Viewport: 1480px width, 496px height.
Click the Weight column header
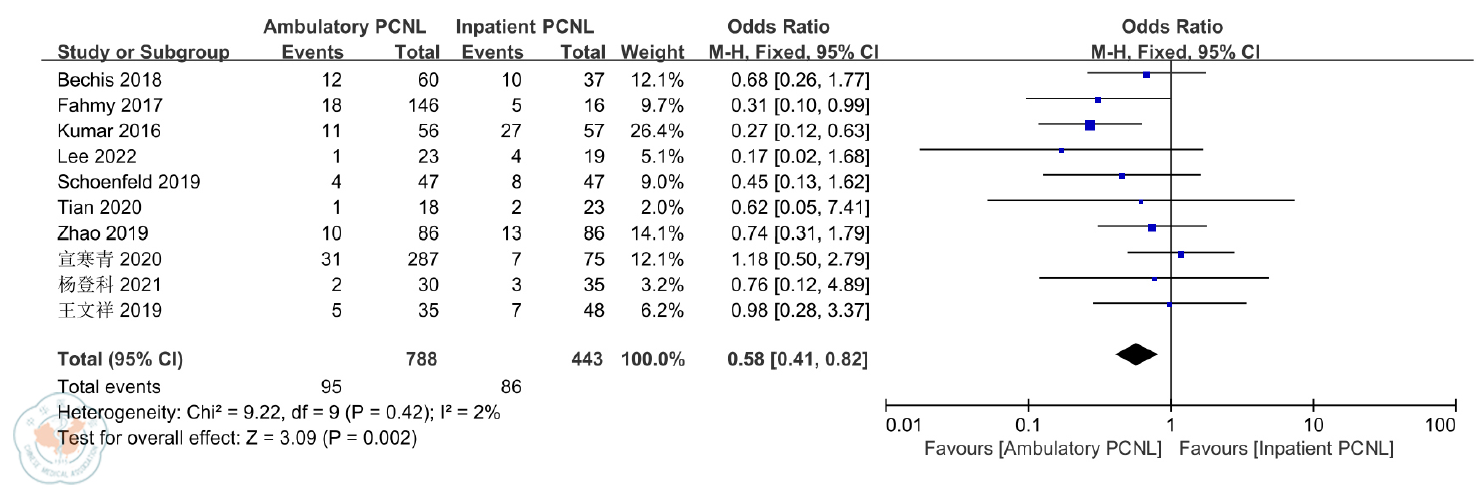tap(652, 52)
